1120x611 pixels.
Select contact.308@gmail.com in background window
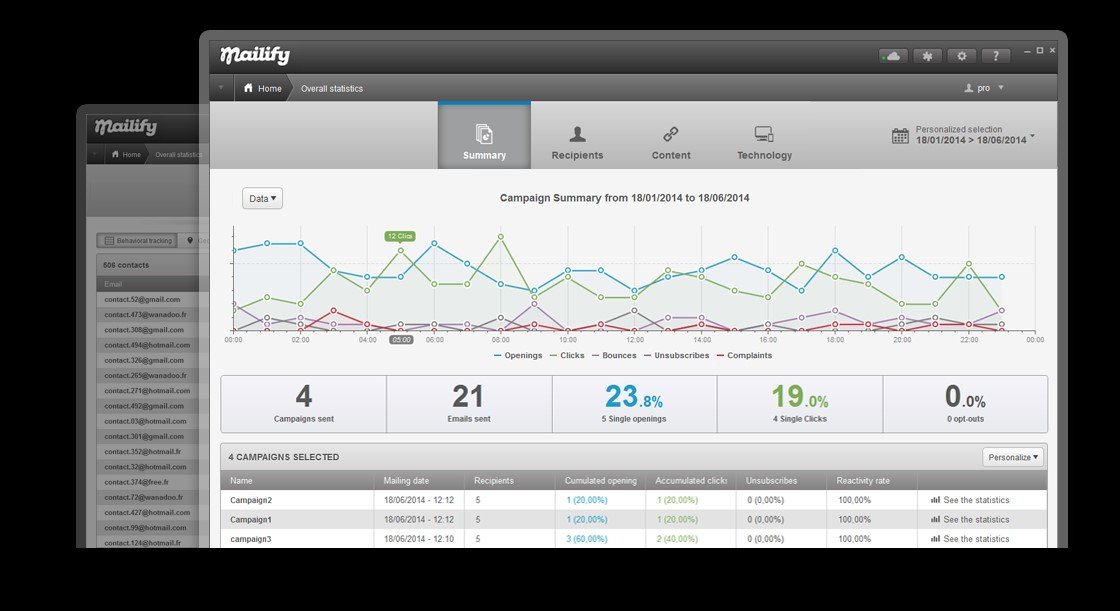[x=144, y=329]
